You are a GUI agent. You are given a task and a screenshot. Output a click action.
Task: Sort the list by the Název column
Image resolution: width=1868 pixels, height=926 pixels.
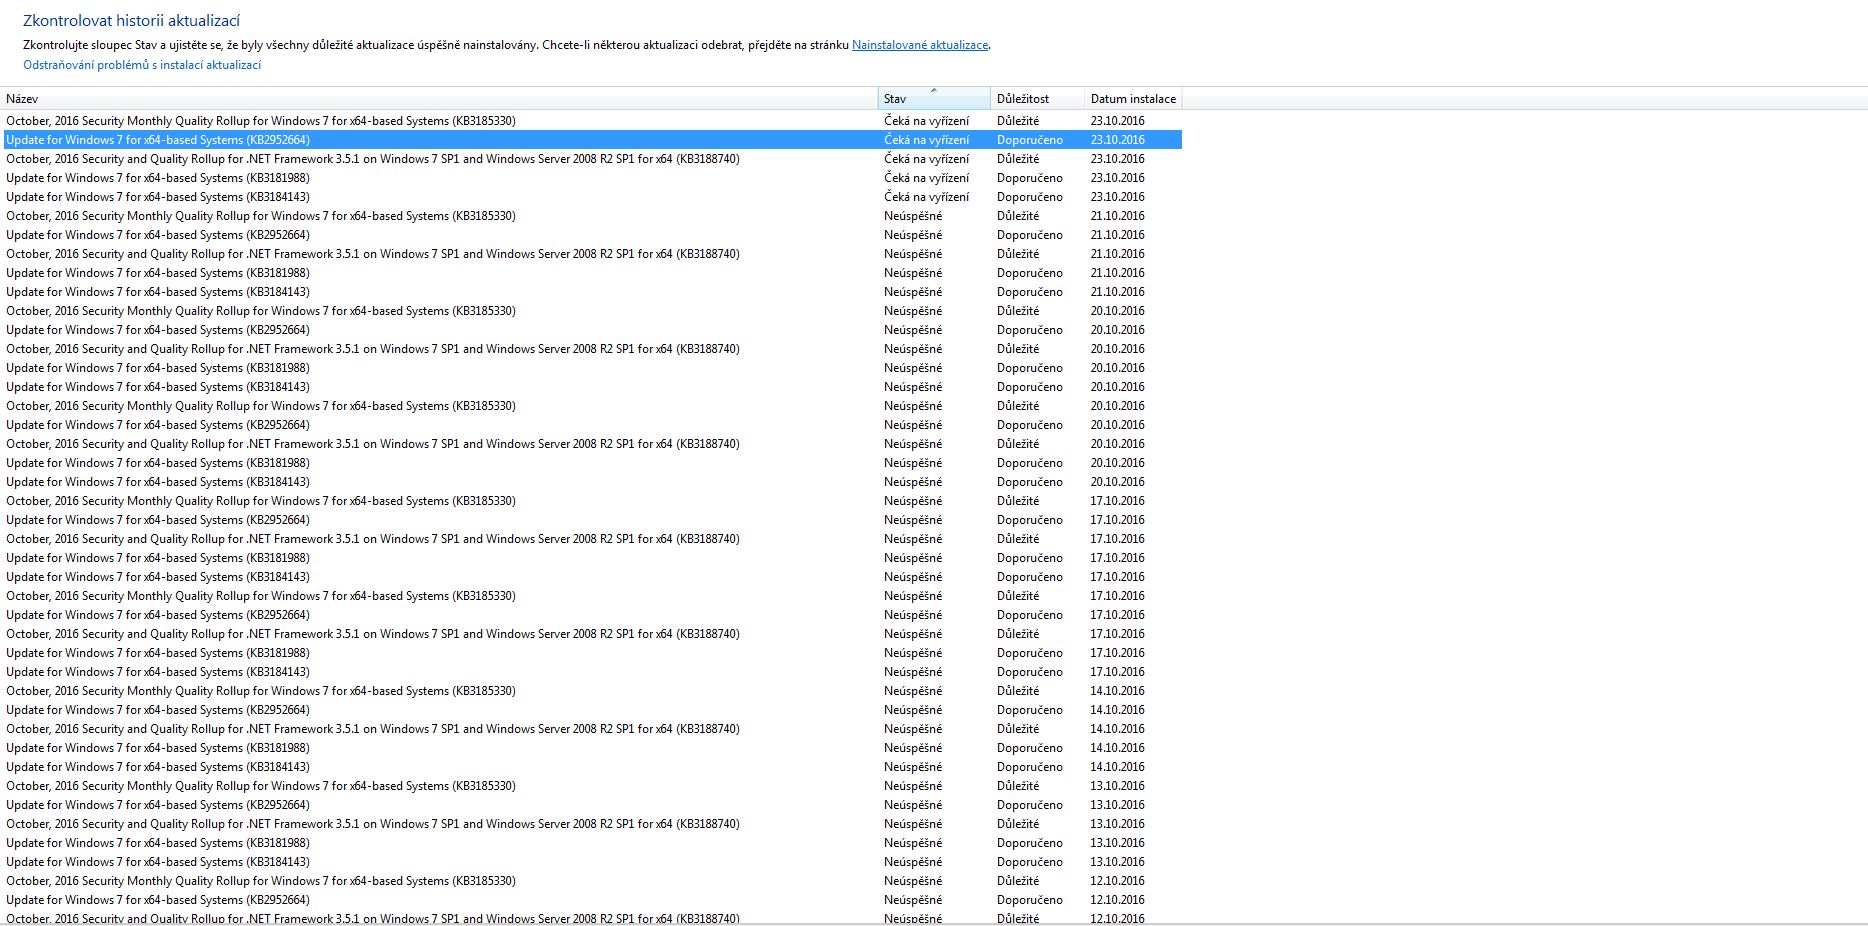pyautogui.click(x=440, y=99)
